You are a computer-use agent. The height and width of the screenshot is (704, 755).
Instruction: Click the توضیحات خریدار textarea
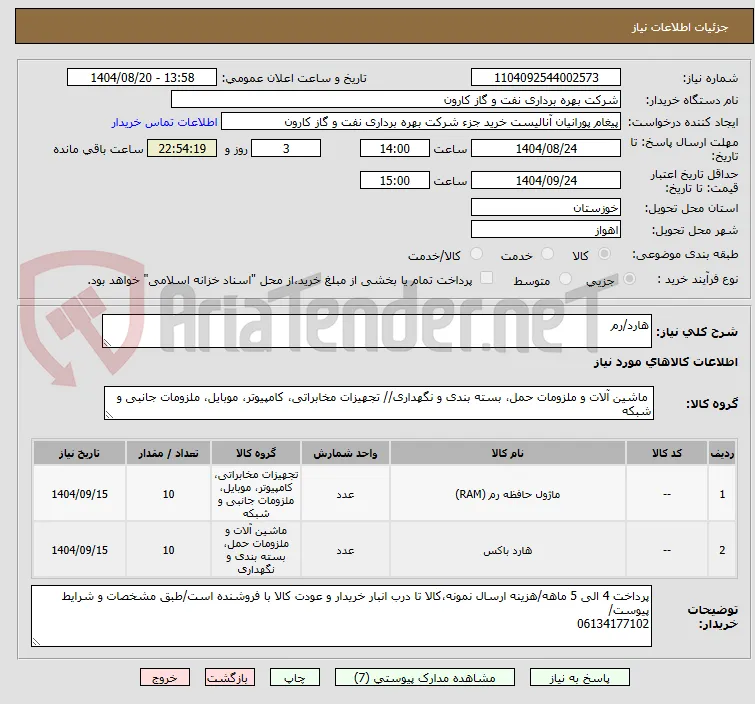[x=341, y=616]
